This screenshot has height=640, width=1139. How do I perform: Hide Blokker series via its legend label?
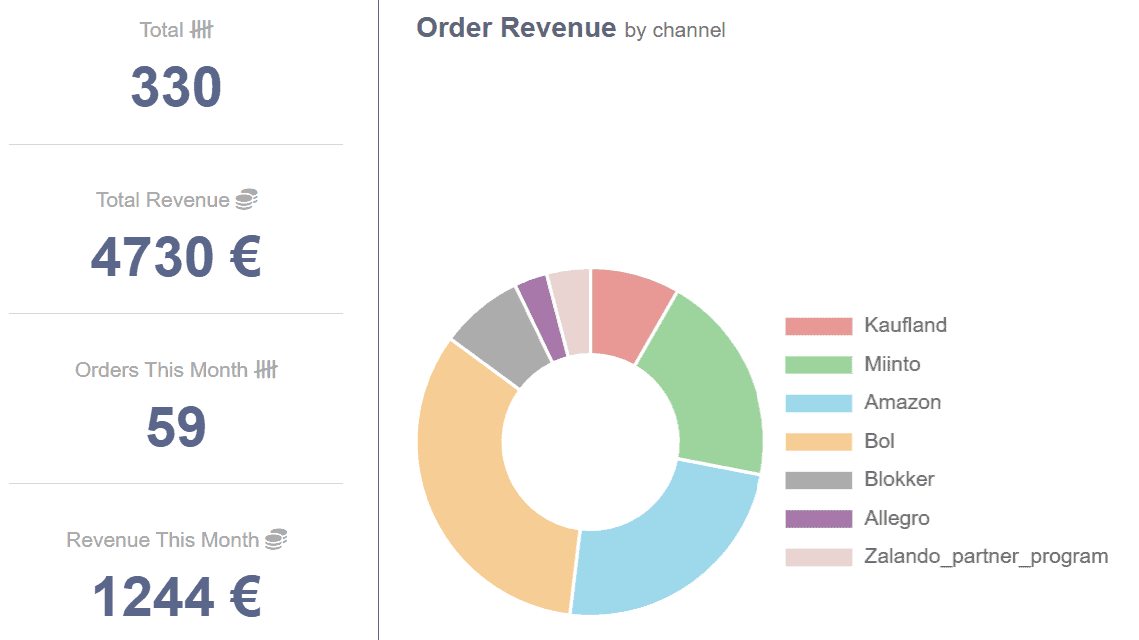[899, 479]
